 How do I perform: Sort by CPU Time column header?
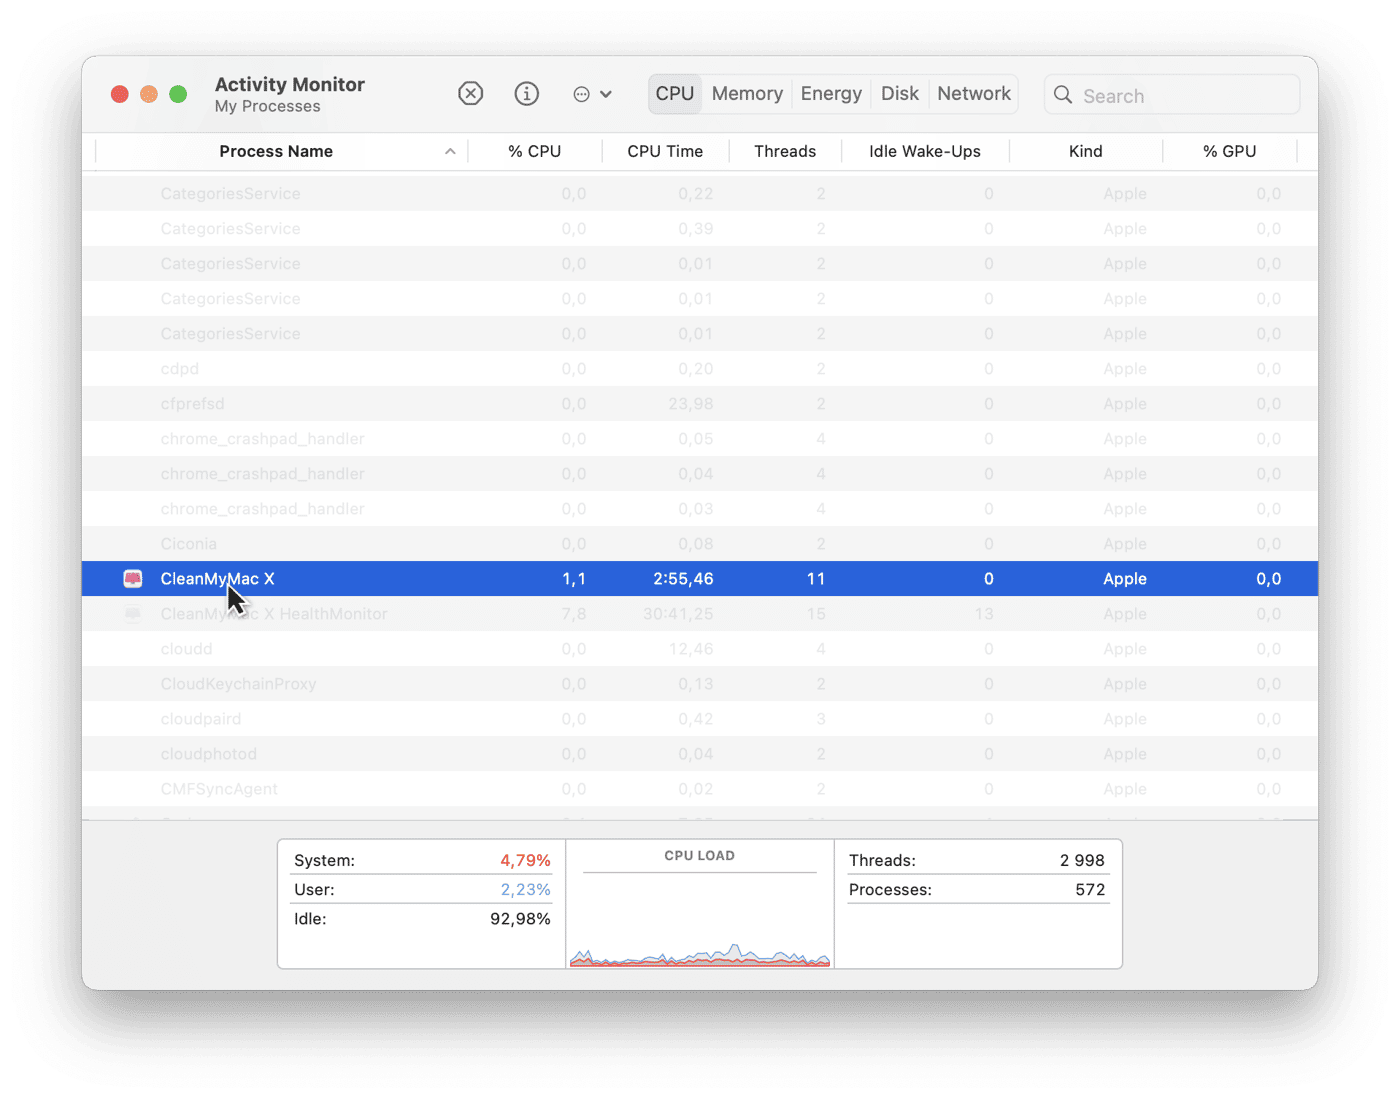tap(665, 151)
